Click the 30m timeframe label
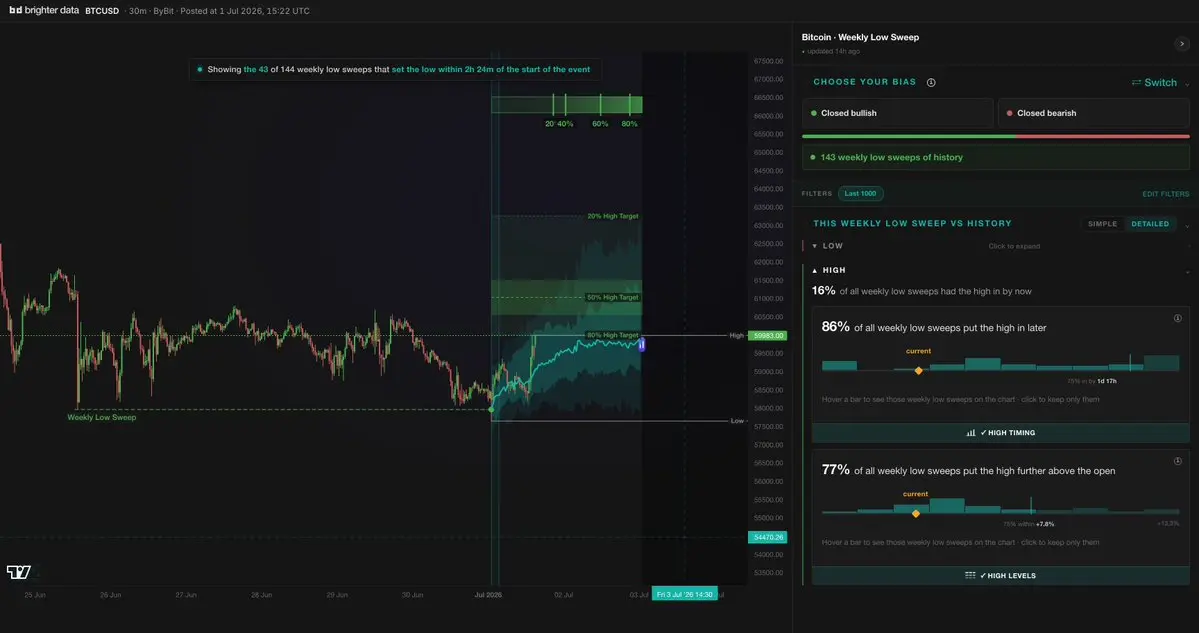 click(x=138, y=11)
